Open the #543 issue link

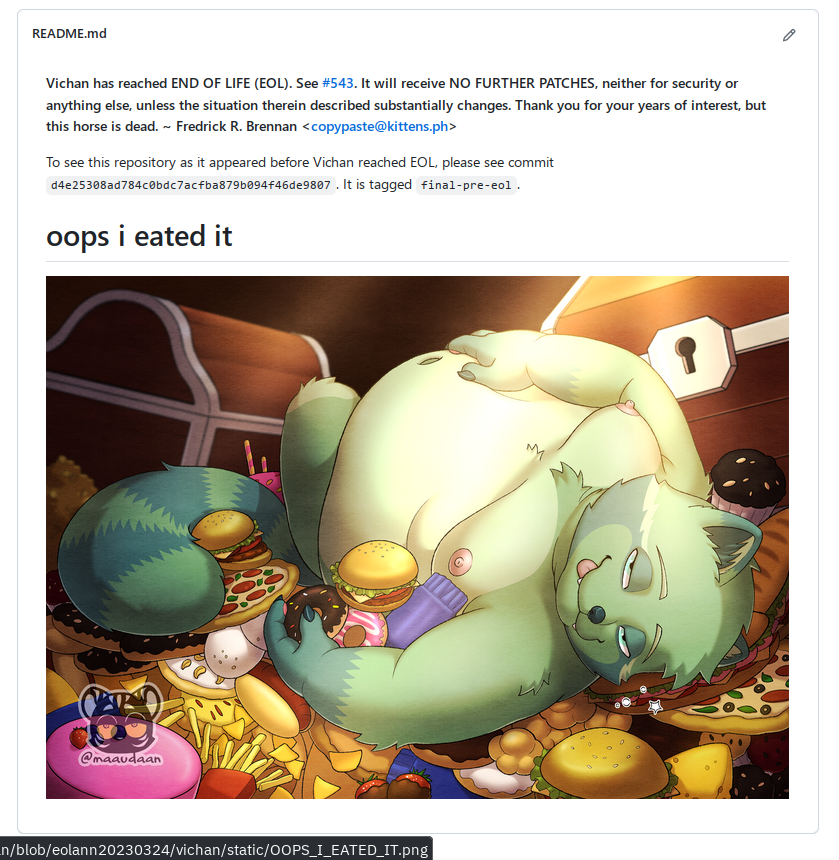338,83
